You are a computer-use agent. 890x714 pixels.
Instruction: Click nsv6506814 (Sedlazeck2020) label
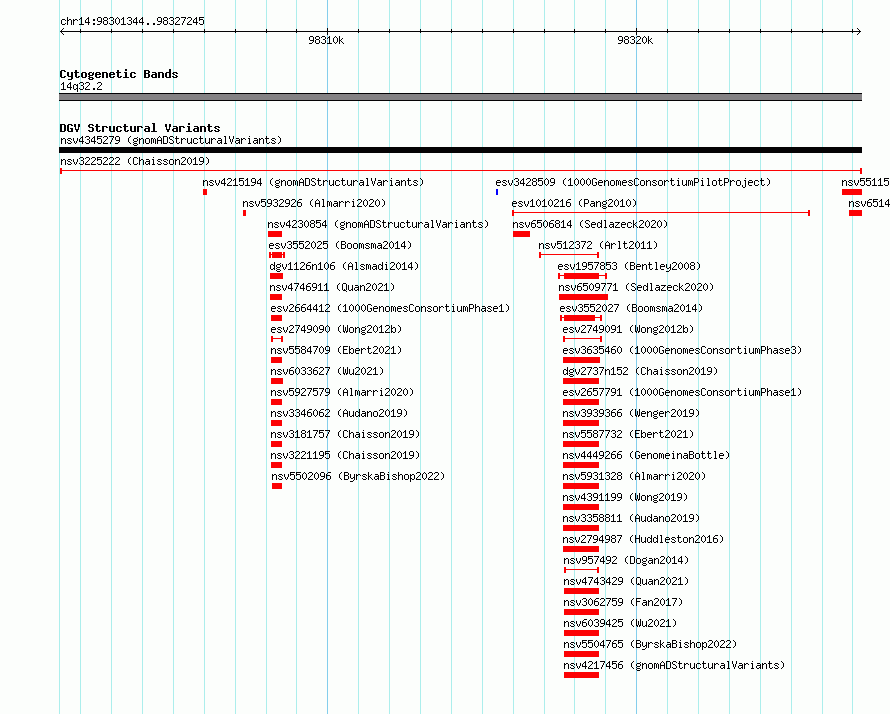(x=590, y=224)
